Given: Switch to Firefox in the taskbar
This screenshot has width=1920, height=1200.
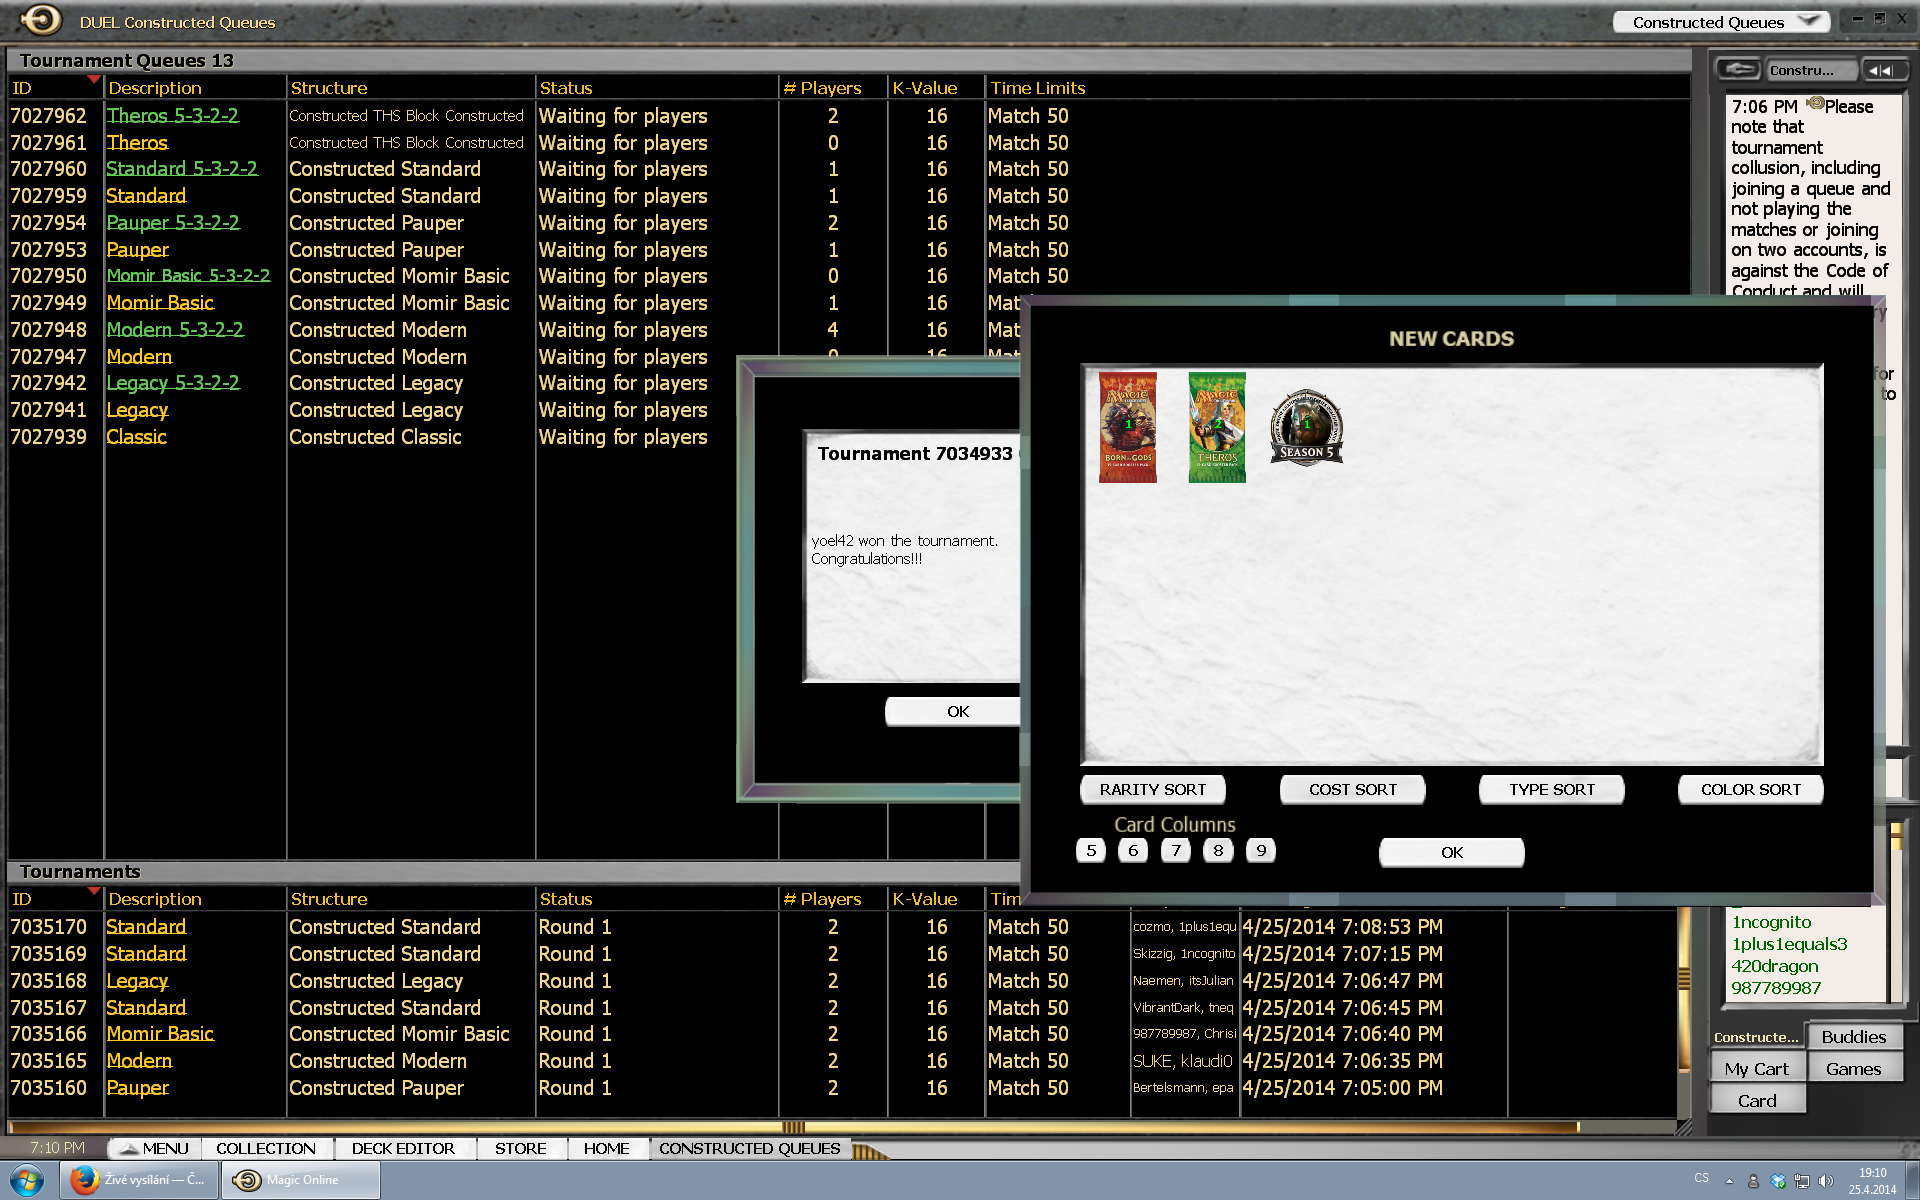Looking at the screenshot, I should 138,1180.
